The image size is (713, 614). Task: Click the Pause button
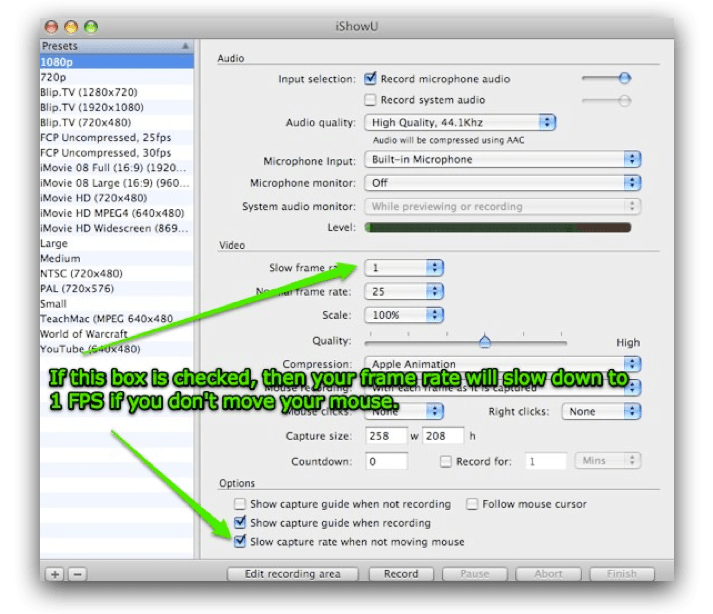click(474, 574)
